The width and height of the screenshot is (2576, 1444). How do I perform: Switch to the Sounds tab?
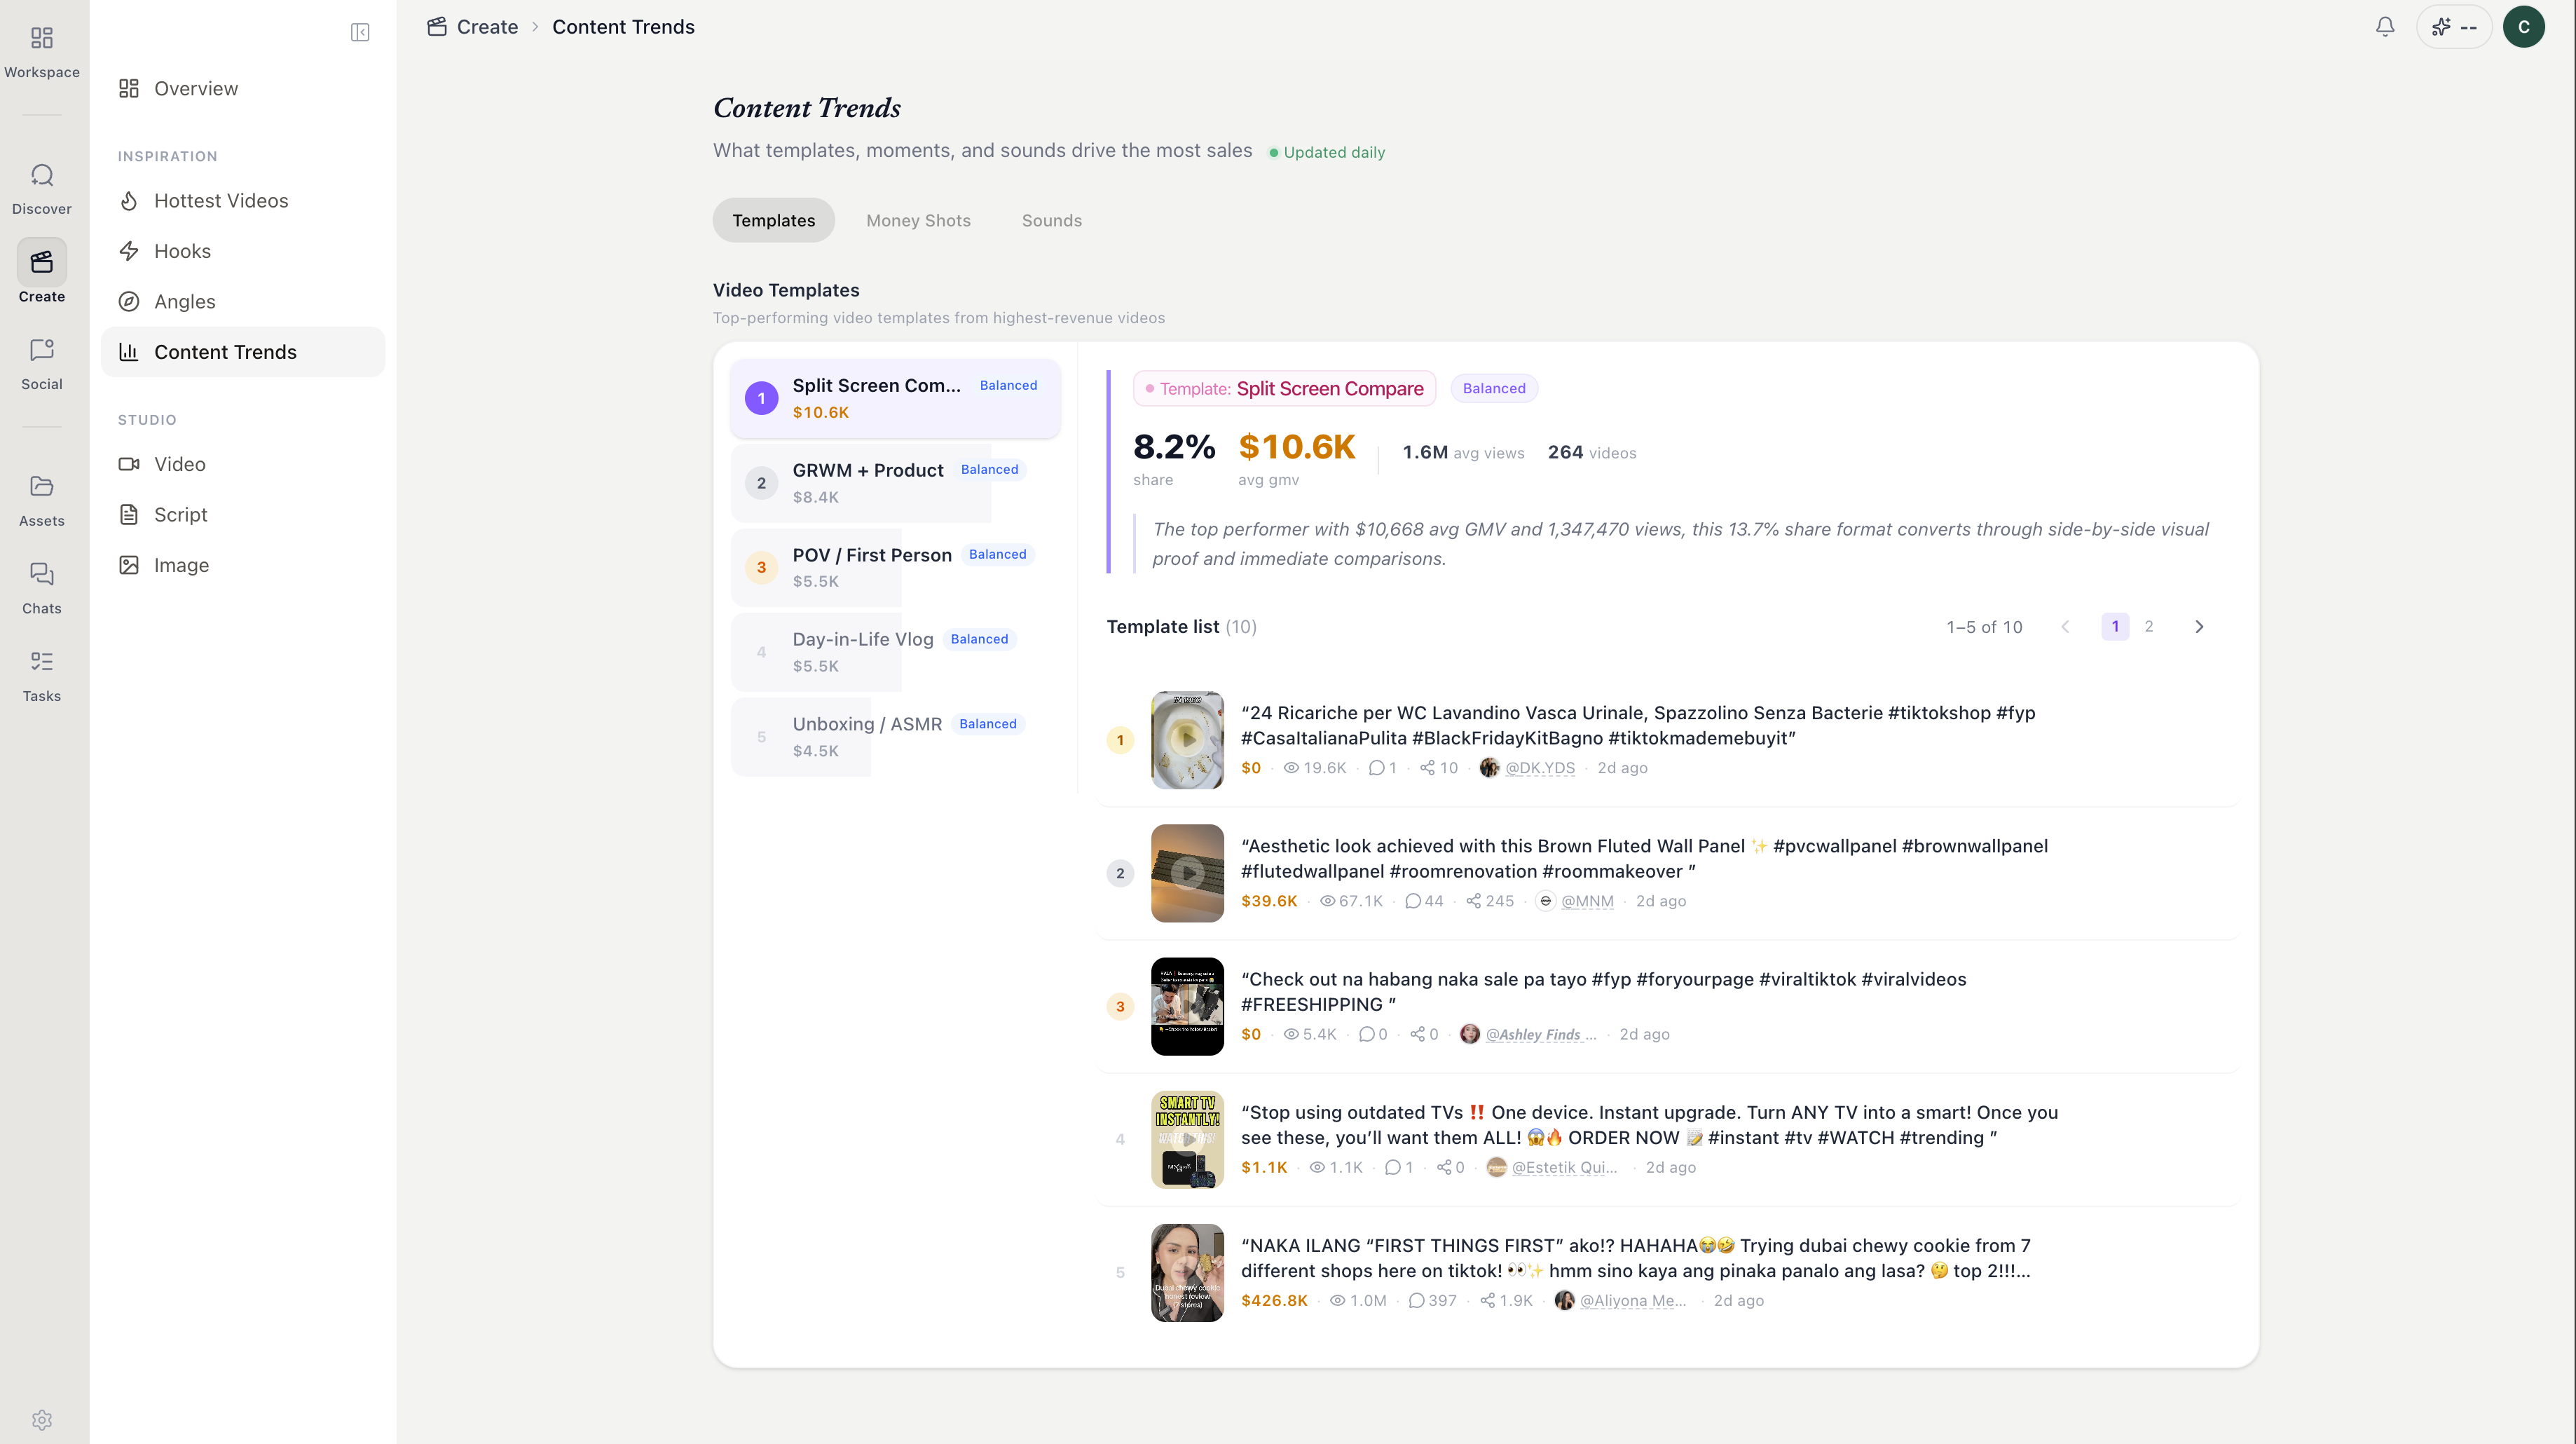pos(1051,221)
